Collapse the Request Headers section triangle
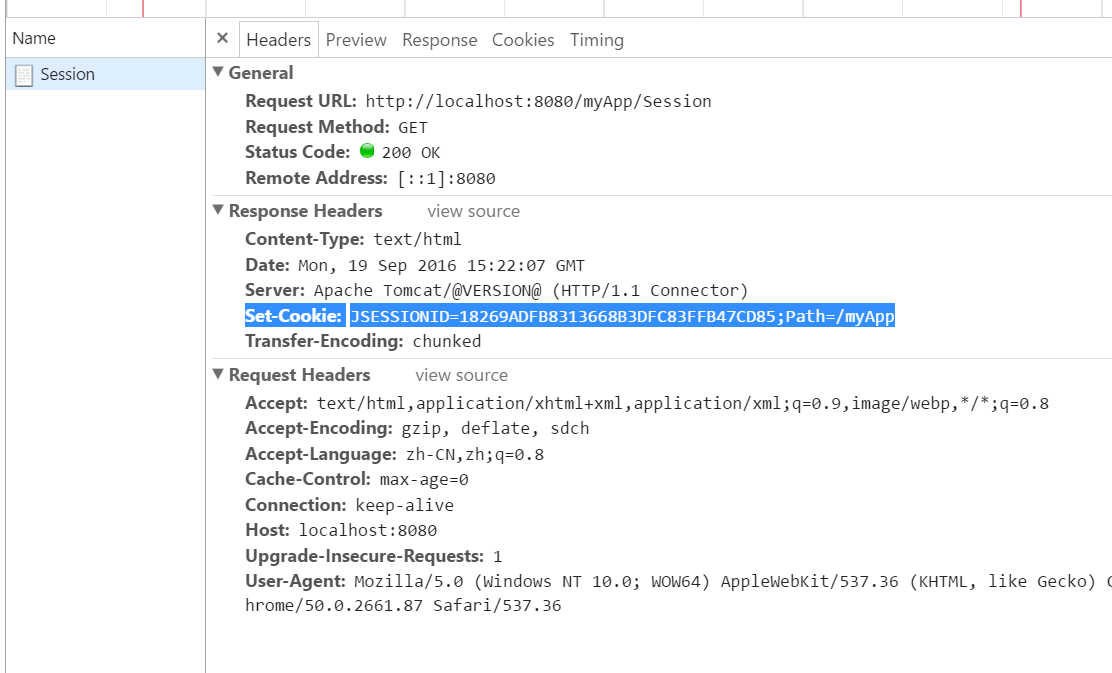 pyautogui.click(x=218, y=374)
